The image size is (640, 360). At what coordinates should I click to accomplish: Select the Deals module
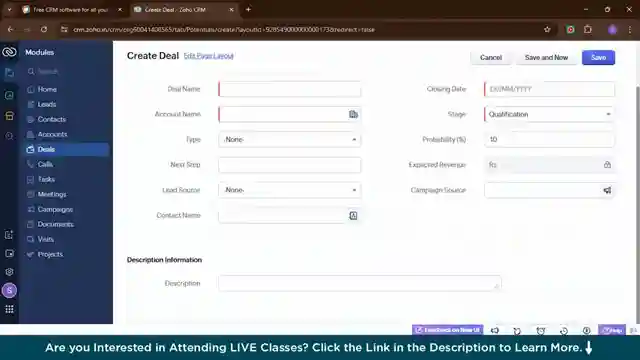(x=66, y=149)
